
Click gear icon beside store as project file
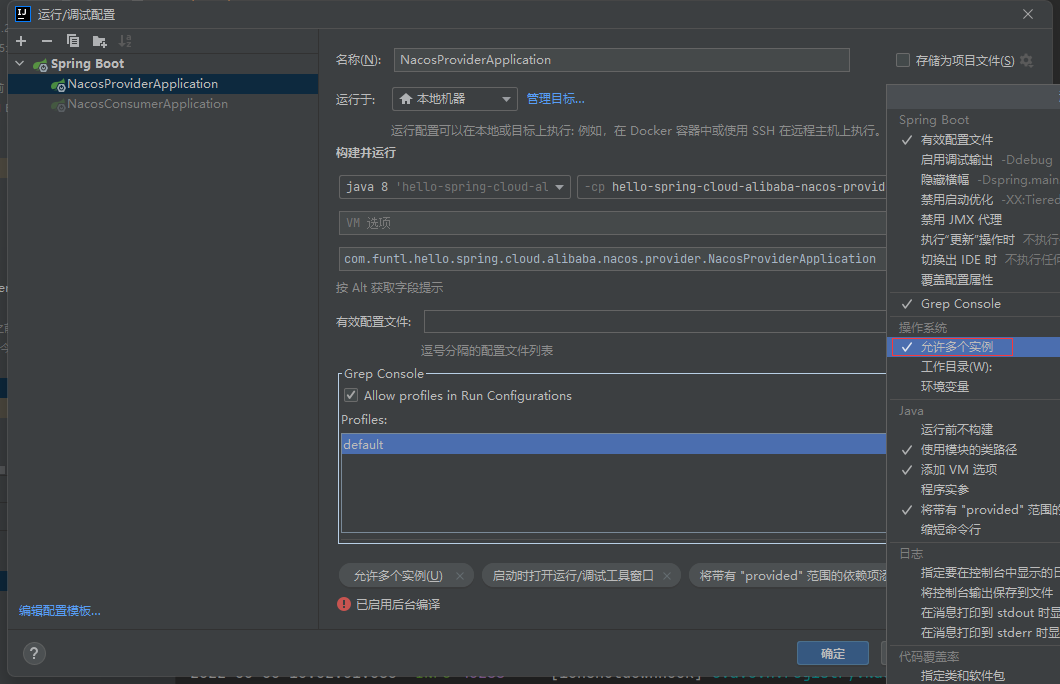tap(1026, 60)
